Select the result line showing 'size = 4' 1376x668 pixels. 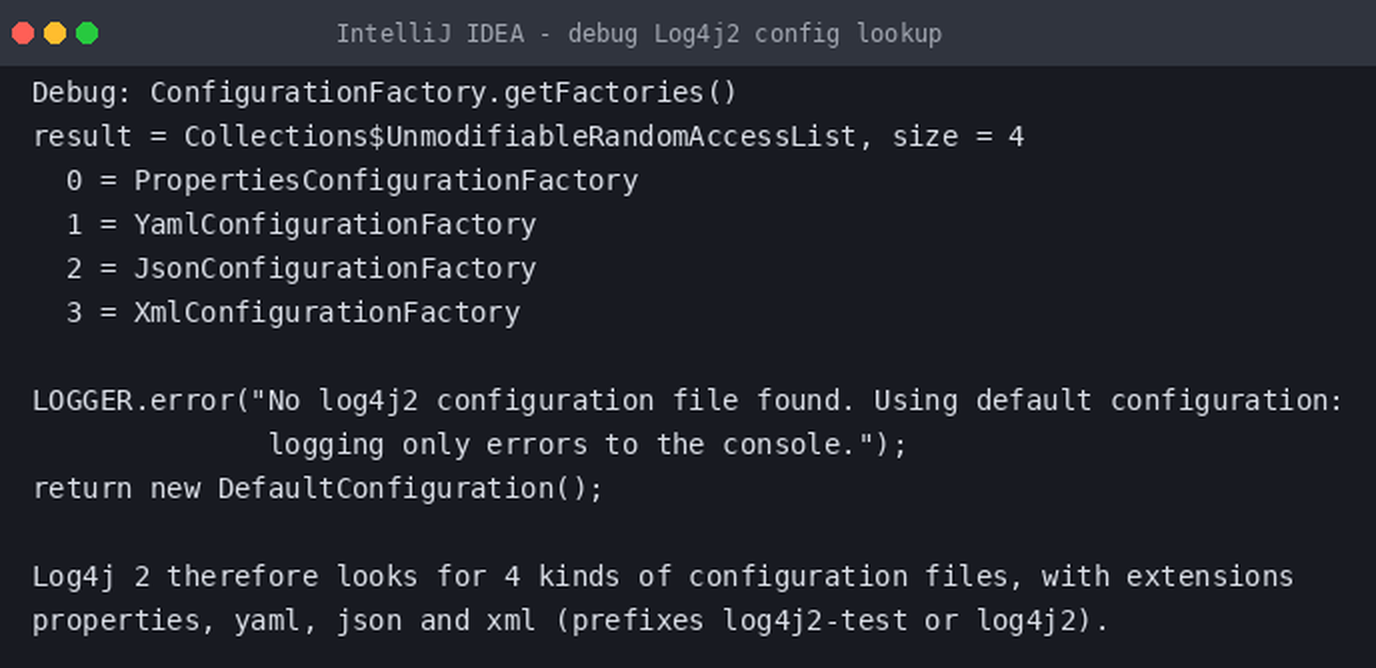tap(528, 137)
